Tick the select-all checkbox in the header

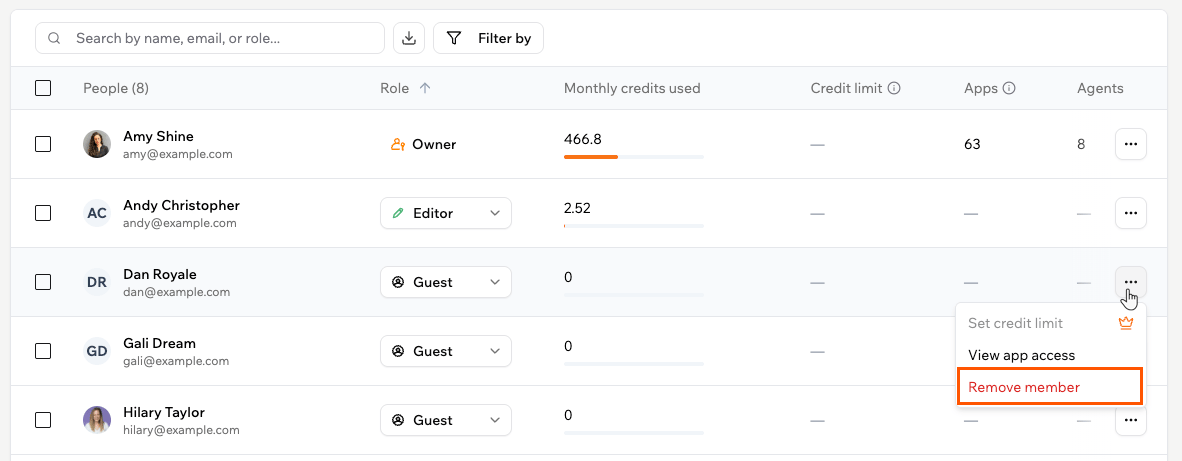pyautogui.click(x=43, y=88)
